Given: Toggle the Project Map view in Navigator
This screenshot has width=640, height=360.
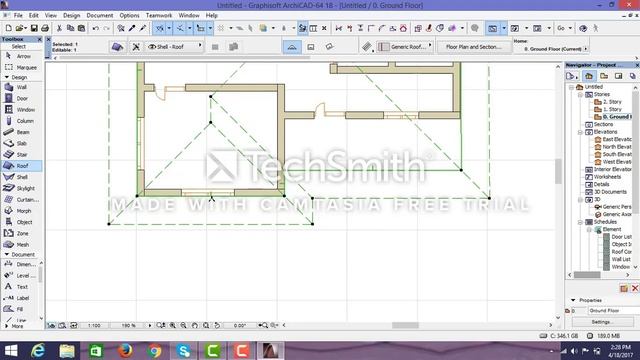Looking at the screenshot, I should pyautogui.click(x=589, y=76).
